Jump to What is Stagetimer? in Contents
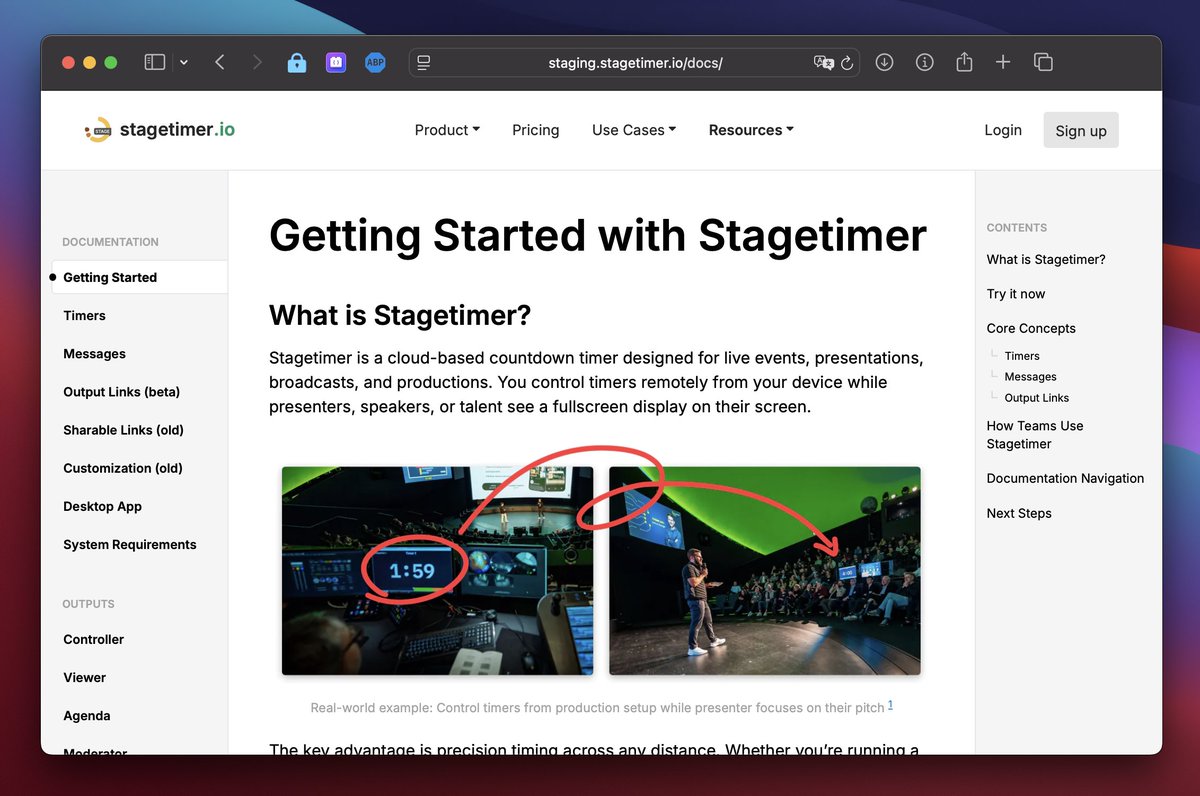Image resolution: width=1200 pixels, height=796 pixels. 1046,259
